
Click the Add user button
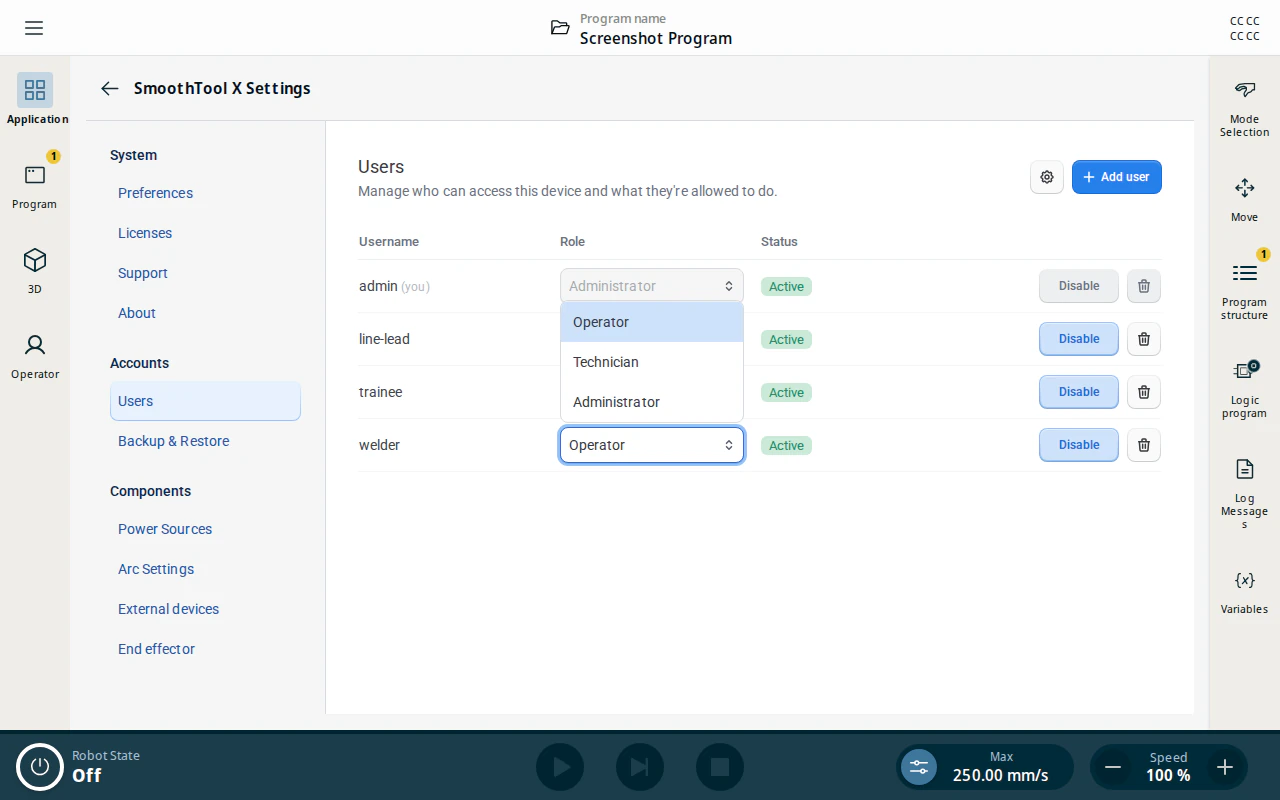pos(1117,177)
